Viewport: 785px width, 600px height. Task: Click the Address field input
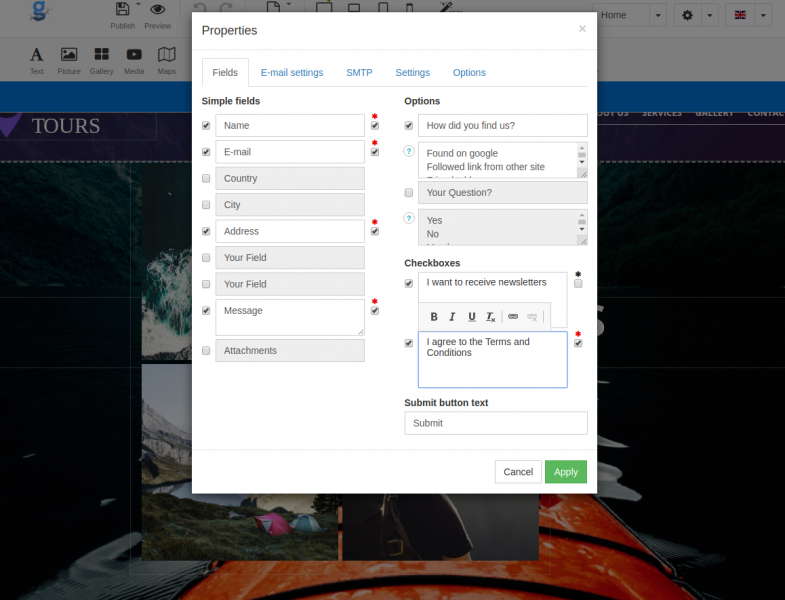290,231
